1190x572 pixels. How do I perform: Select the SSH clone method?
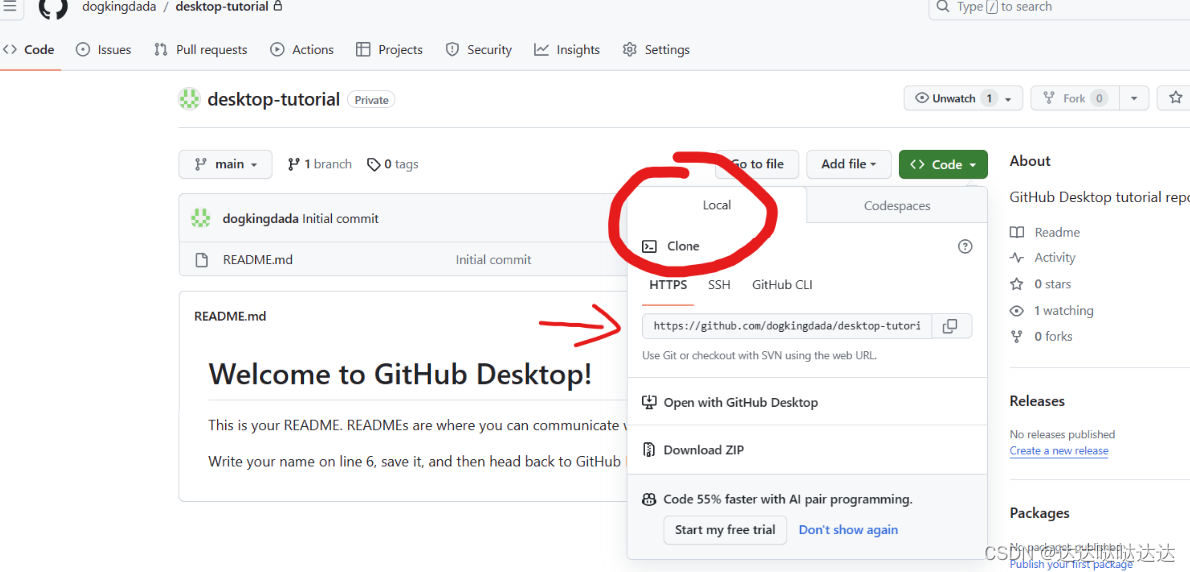[x=719, y=284]
